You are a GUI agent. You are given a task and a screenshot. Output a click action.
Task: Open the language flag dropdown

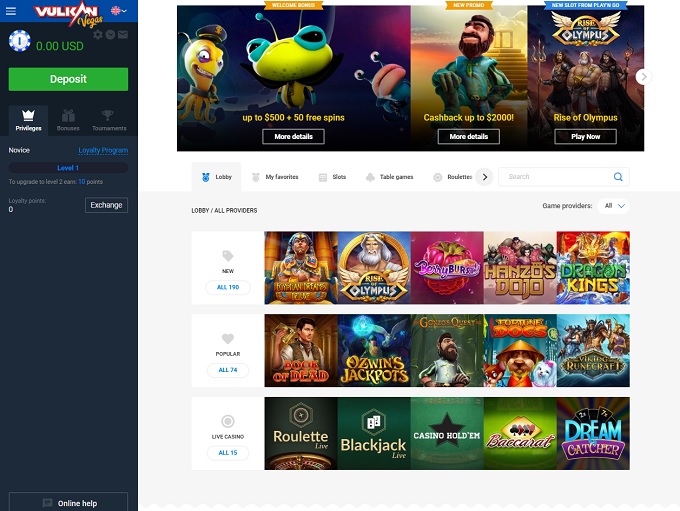119,11
